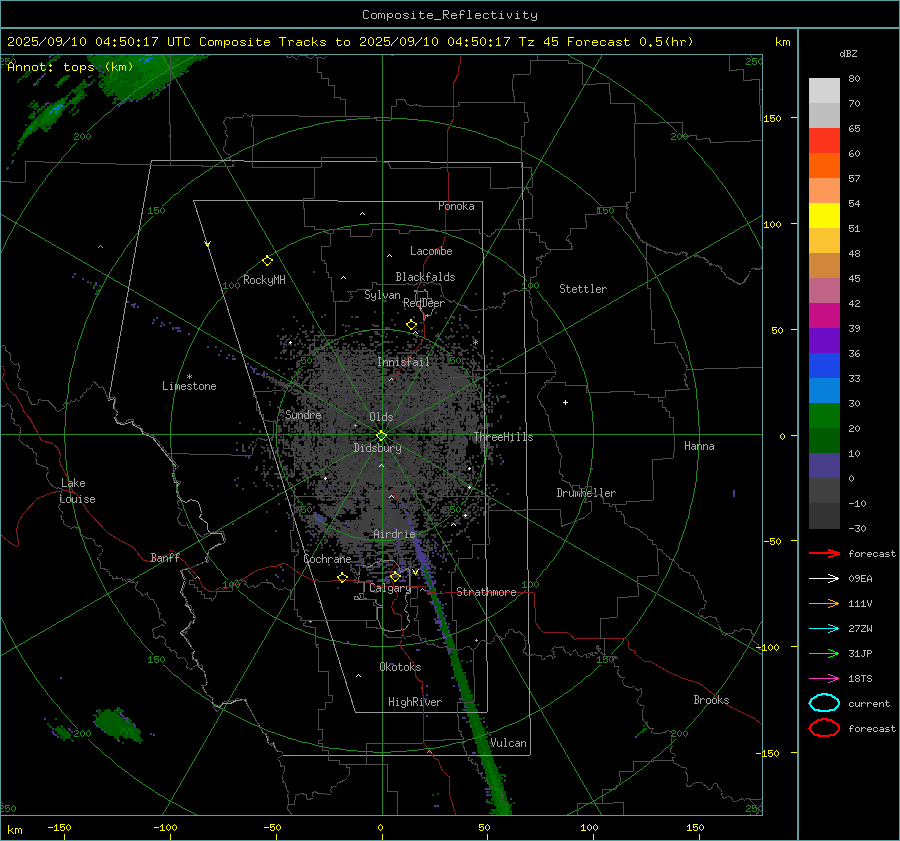Click the white 09EA arrow icon
Image resolution: width=900 pixels, height=841 pixels.
coord(824,579)
